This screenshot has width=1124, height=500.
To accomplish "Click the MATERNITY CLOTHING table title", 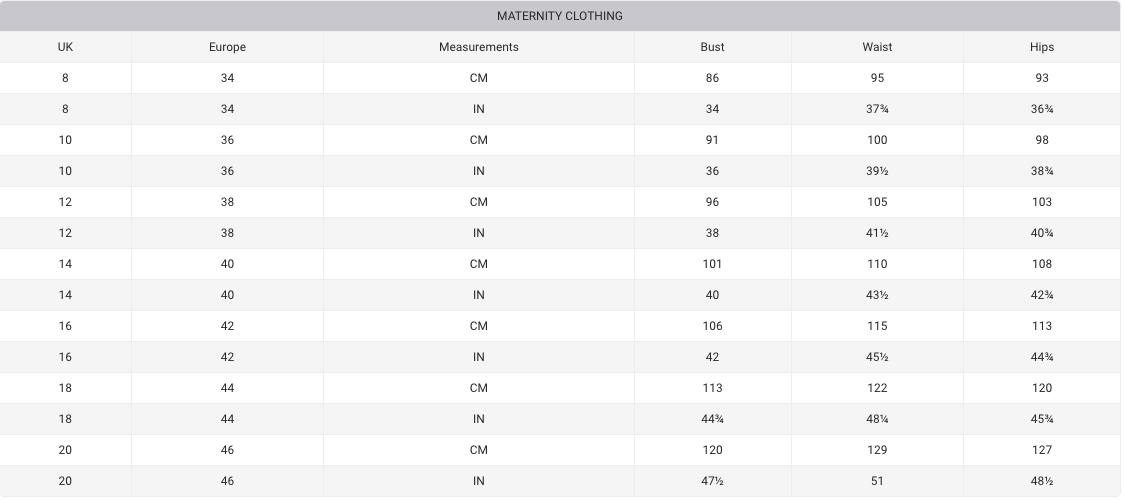I will (560, 16).
